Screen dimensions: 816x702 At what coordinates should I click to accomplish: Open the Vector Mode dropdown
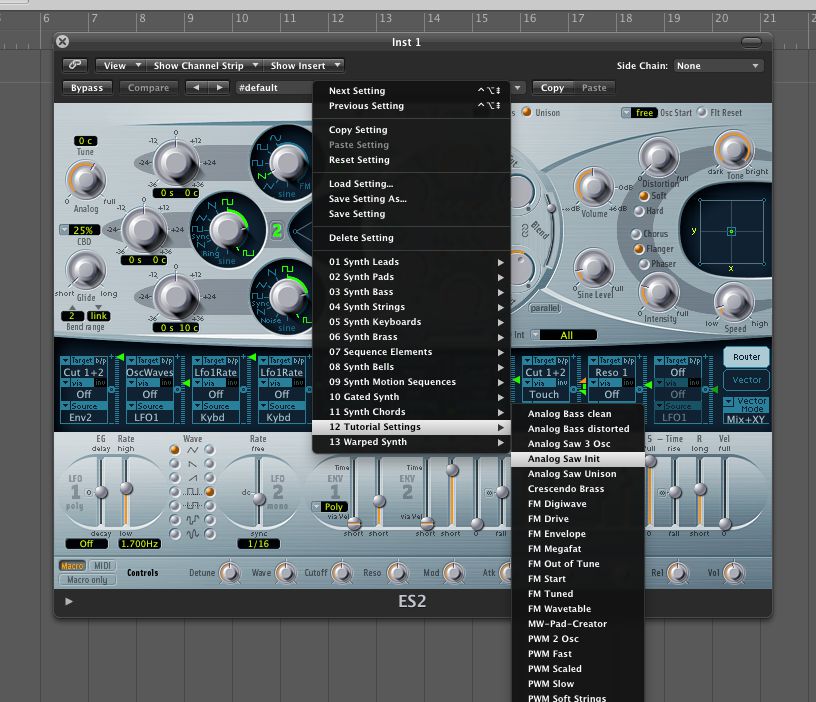[x=745, y=404]
